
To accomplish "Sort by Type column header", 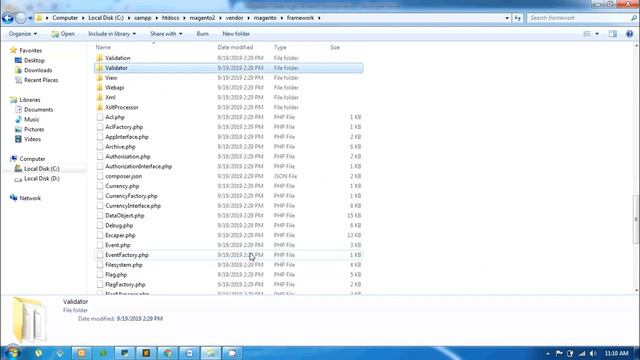I will (280, 47).
